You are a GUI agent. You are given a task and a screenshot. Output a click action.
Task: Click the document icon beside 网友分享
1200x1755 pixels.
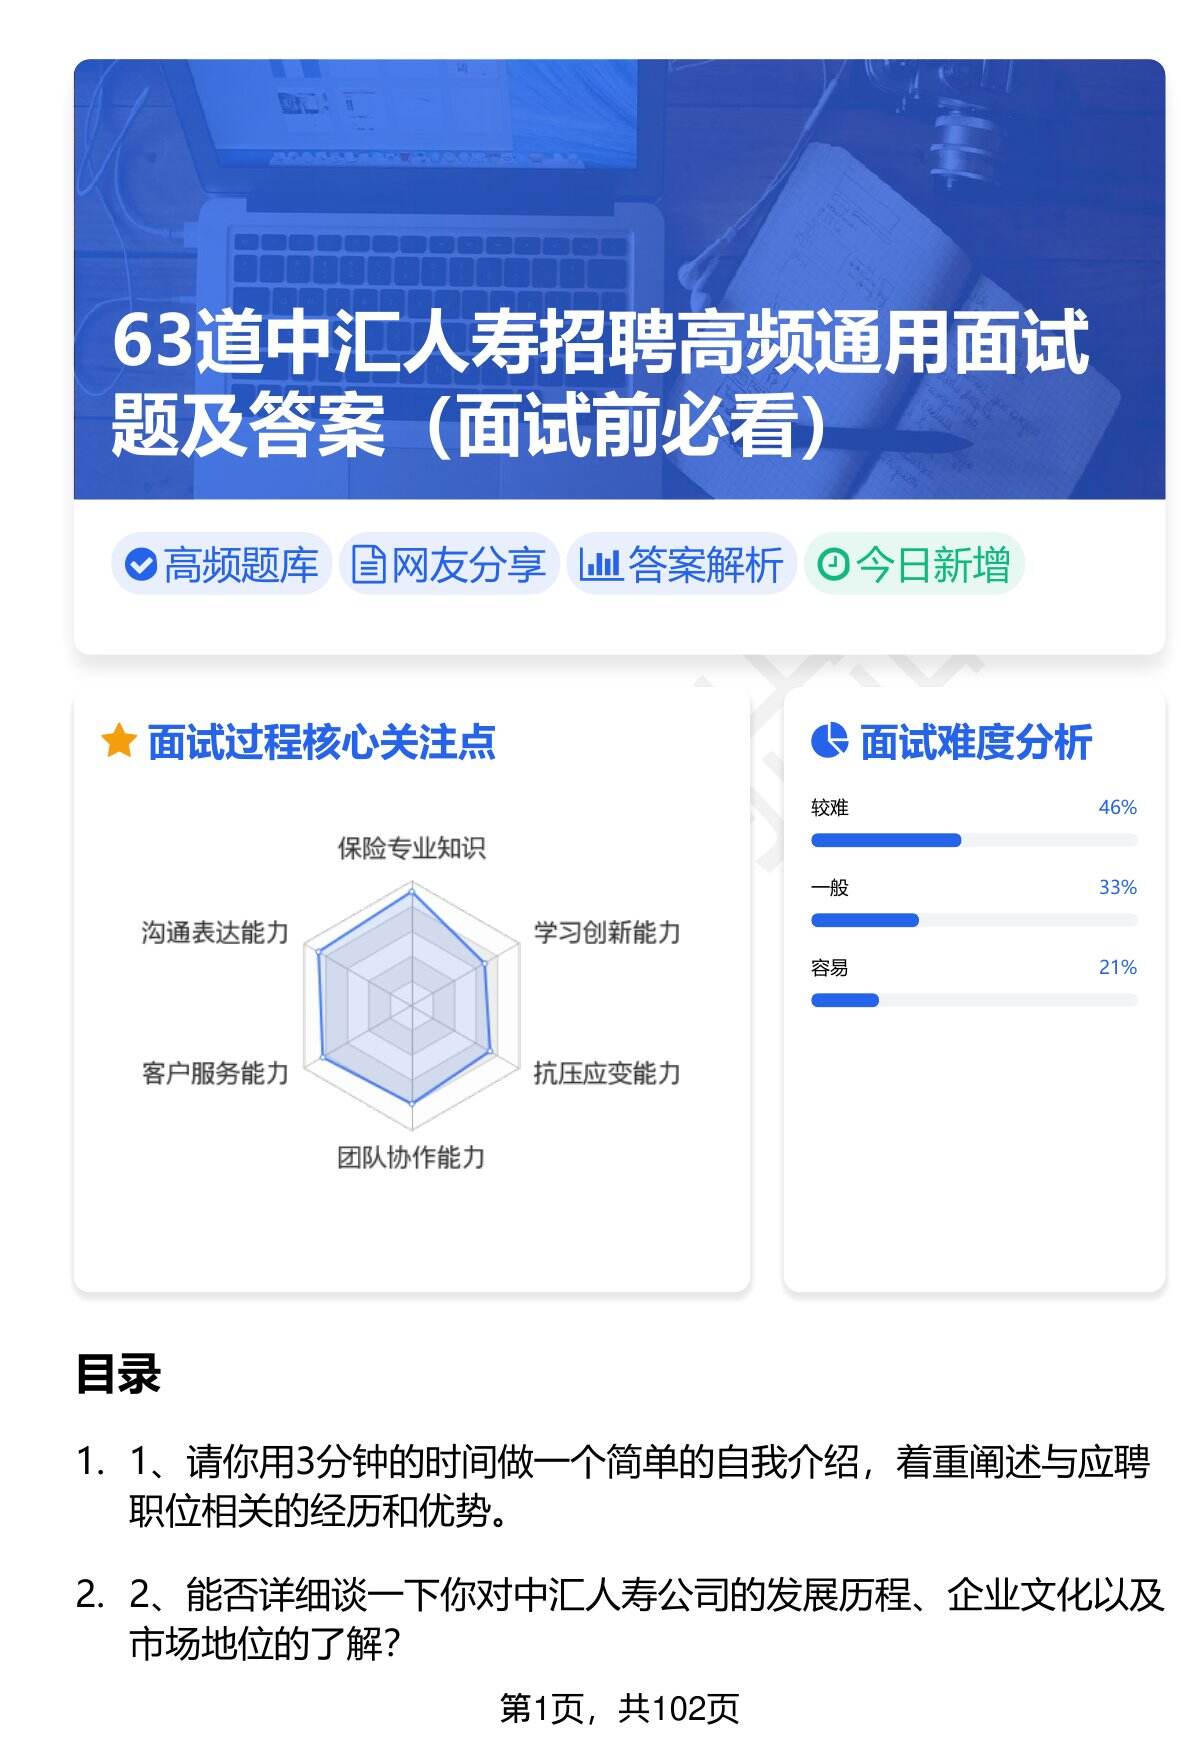tap(368, 565)
